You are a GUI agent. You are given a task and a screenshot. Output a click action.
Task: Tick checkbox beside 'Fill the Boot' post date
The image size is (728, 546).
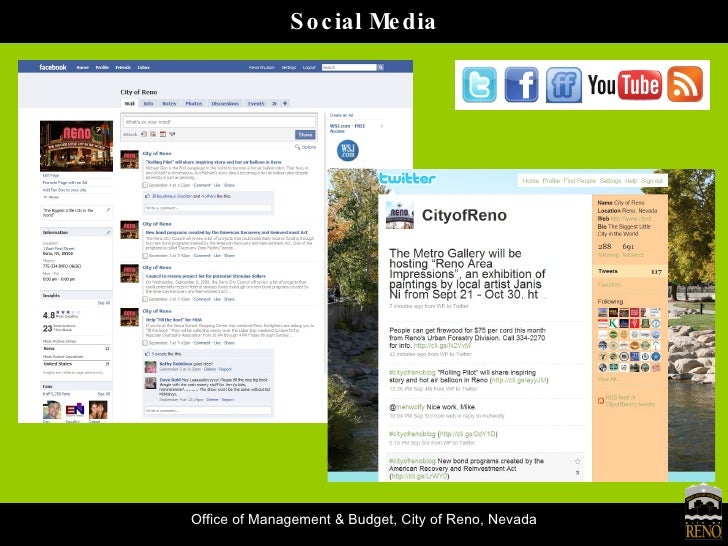coord(145,343)
